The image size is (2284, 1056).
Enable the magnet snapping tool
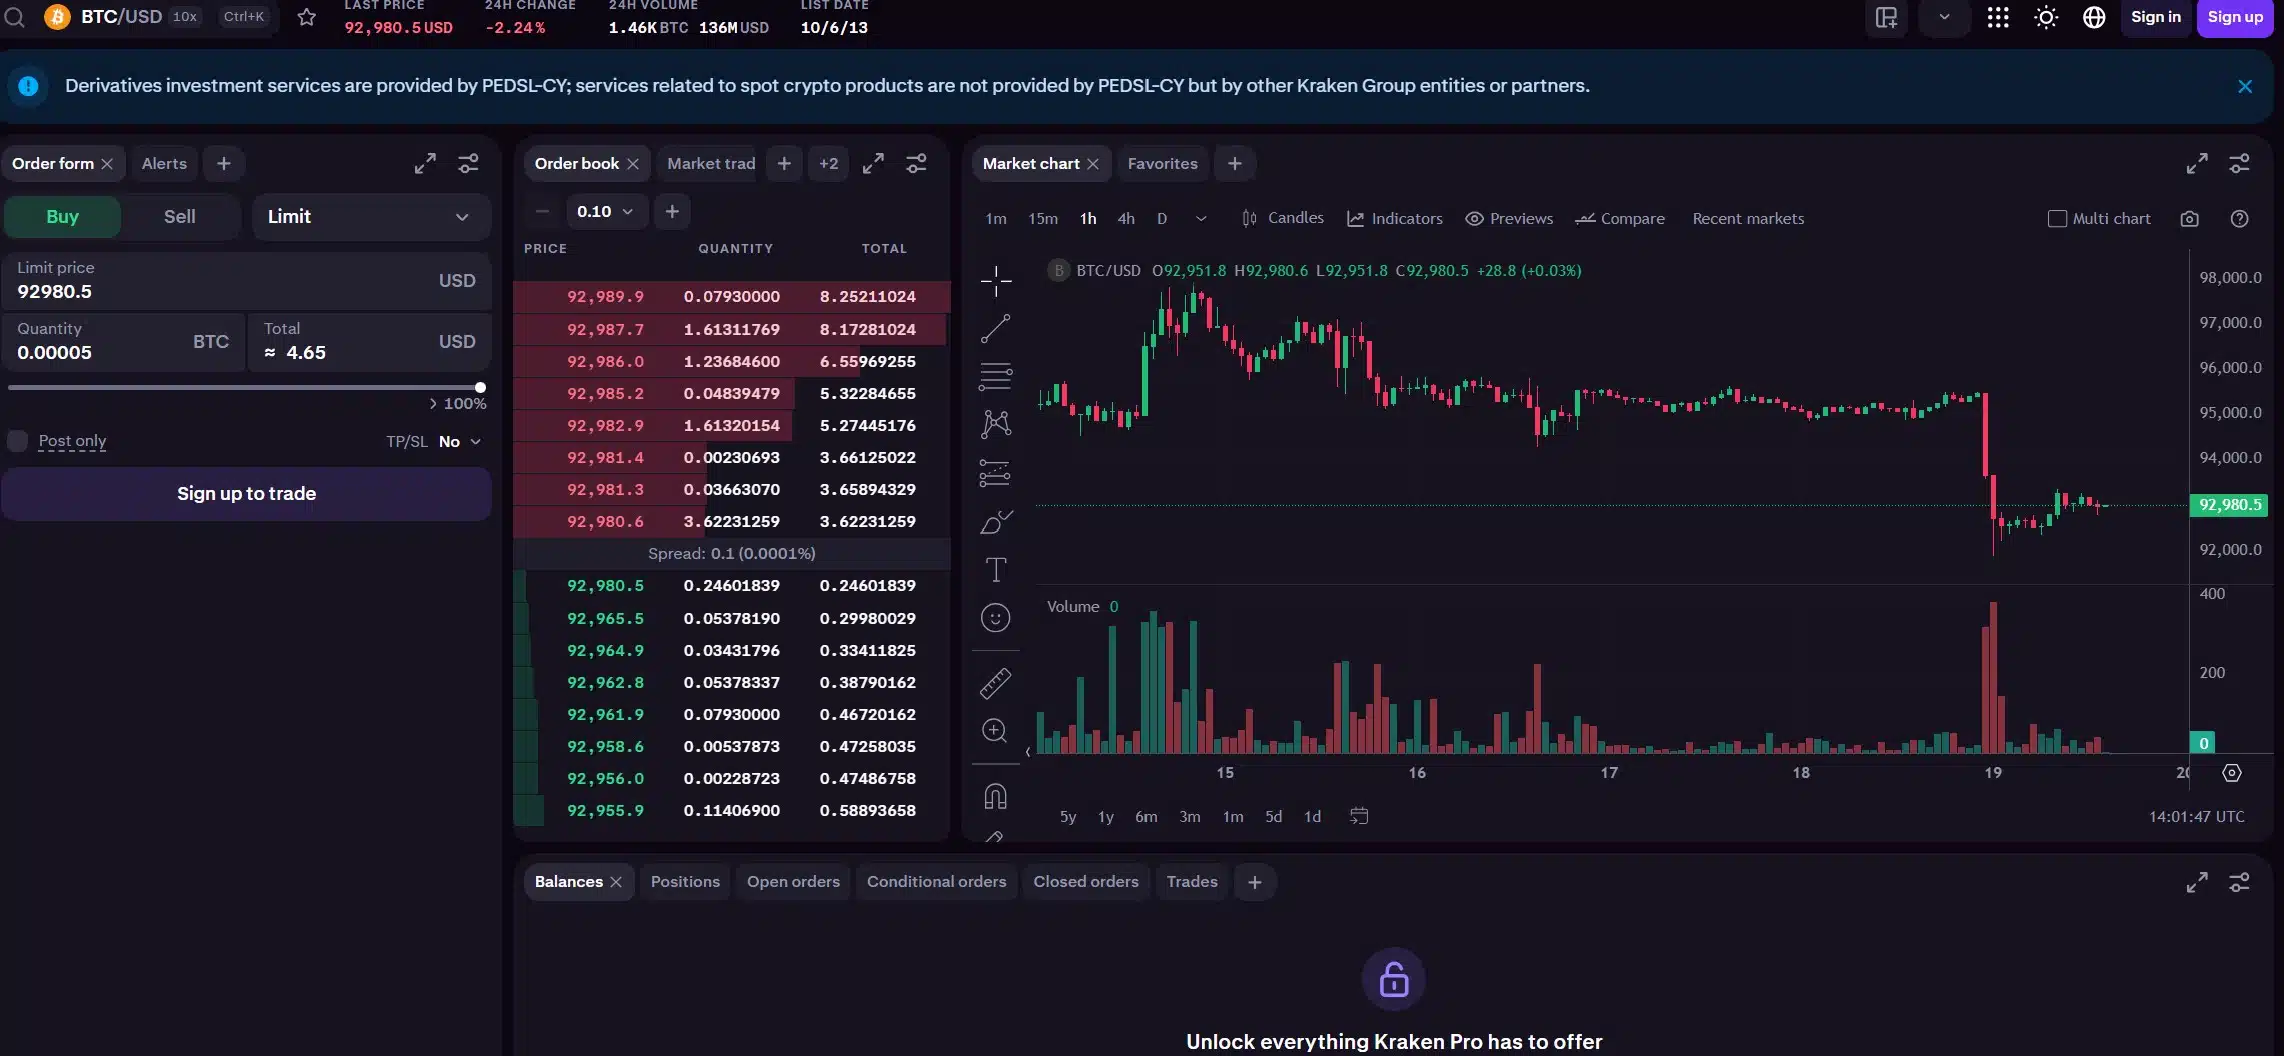pyautogui.click(x=996, y=795)
